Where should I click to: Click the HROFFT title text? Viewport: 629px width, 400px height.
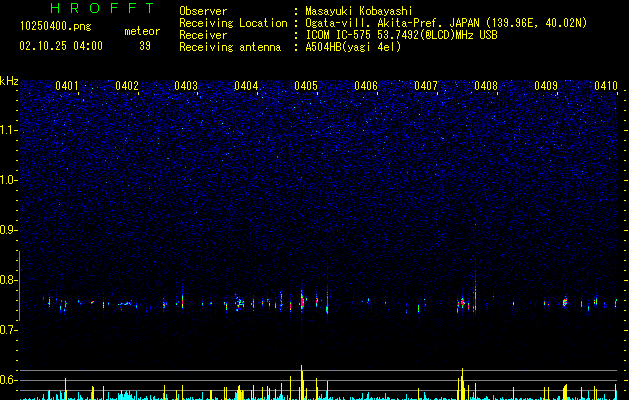click(x=102, y=8)
